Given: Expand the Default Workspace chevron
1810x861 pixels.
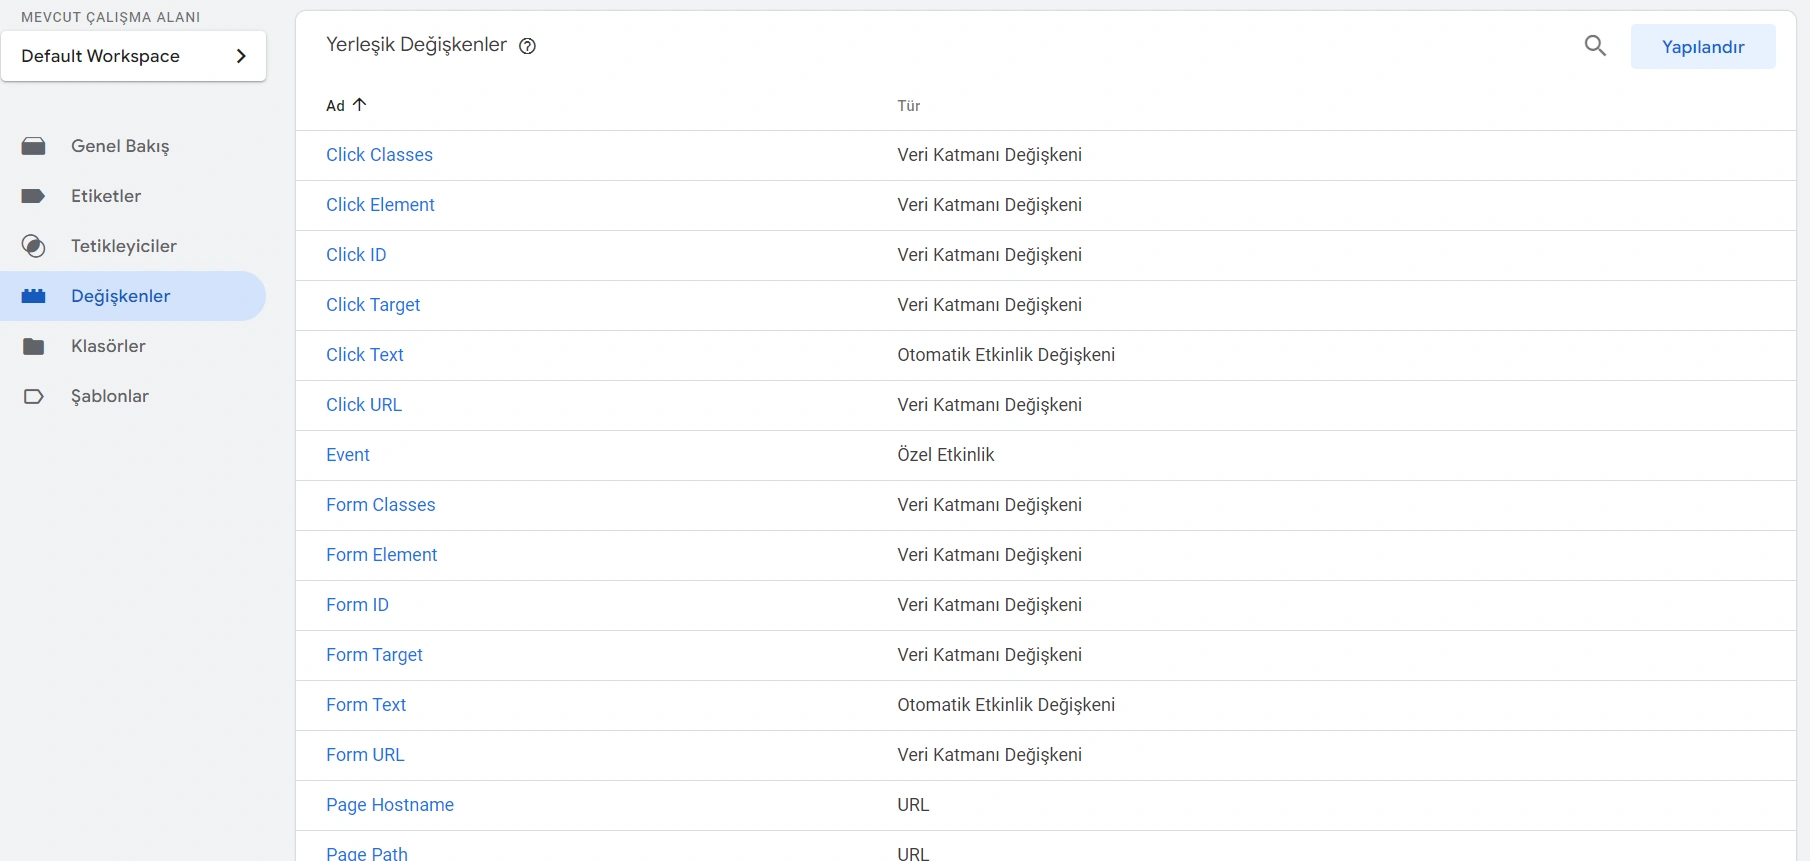Looking at the screenshot, I should [x=241, y=56].
